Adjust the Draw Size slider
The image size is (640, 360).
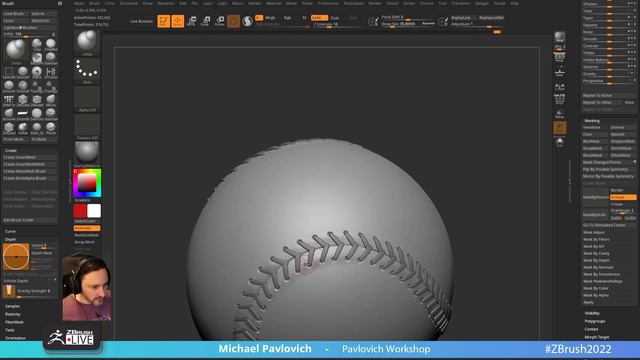point(408,24)
